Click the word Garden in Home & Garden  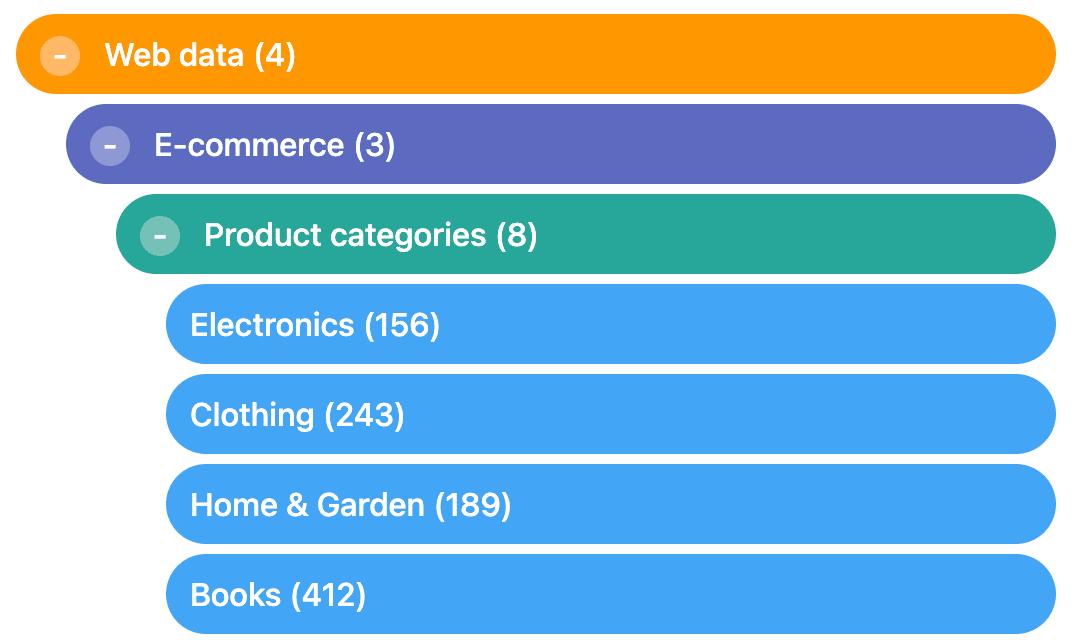(370, 505)
